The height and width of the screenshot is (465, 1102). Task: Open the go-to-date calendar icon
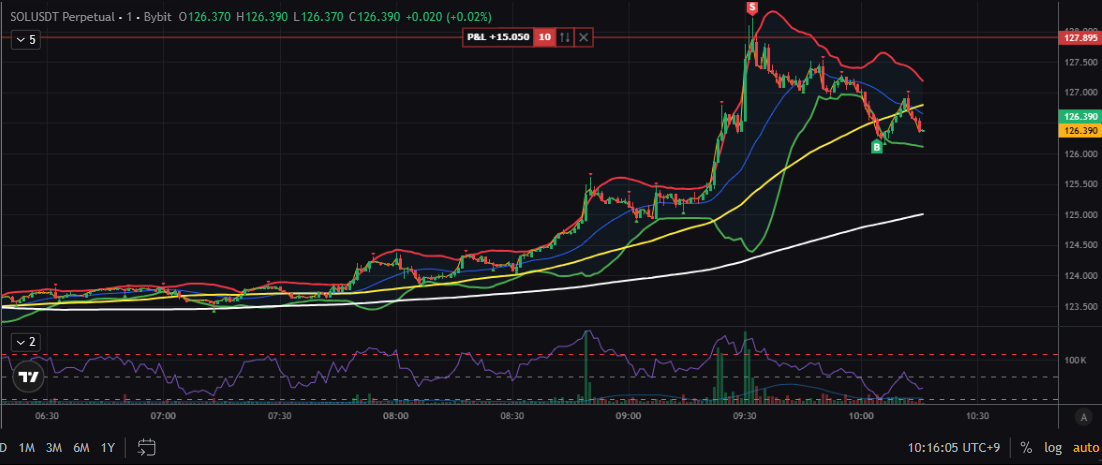pos(147,447)
